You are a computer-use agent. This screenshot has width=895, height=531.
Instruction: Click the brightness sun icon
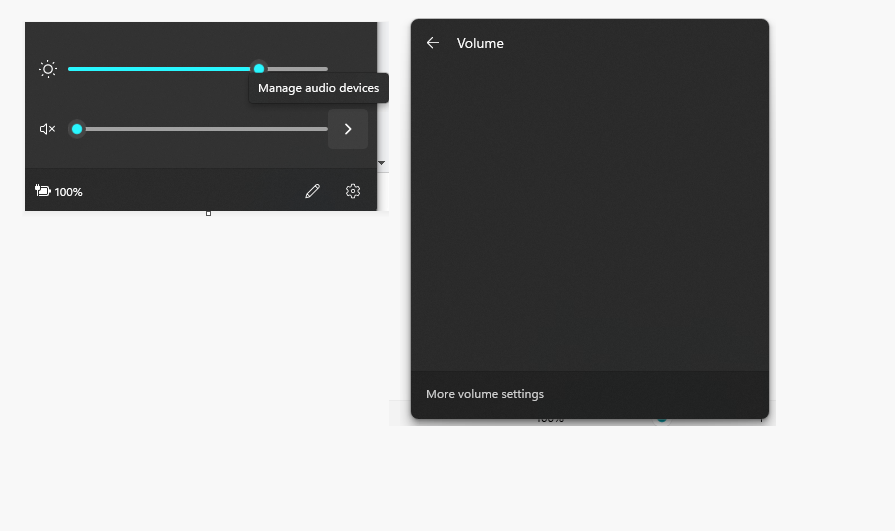[x=48, y=69]
